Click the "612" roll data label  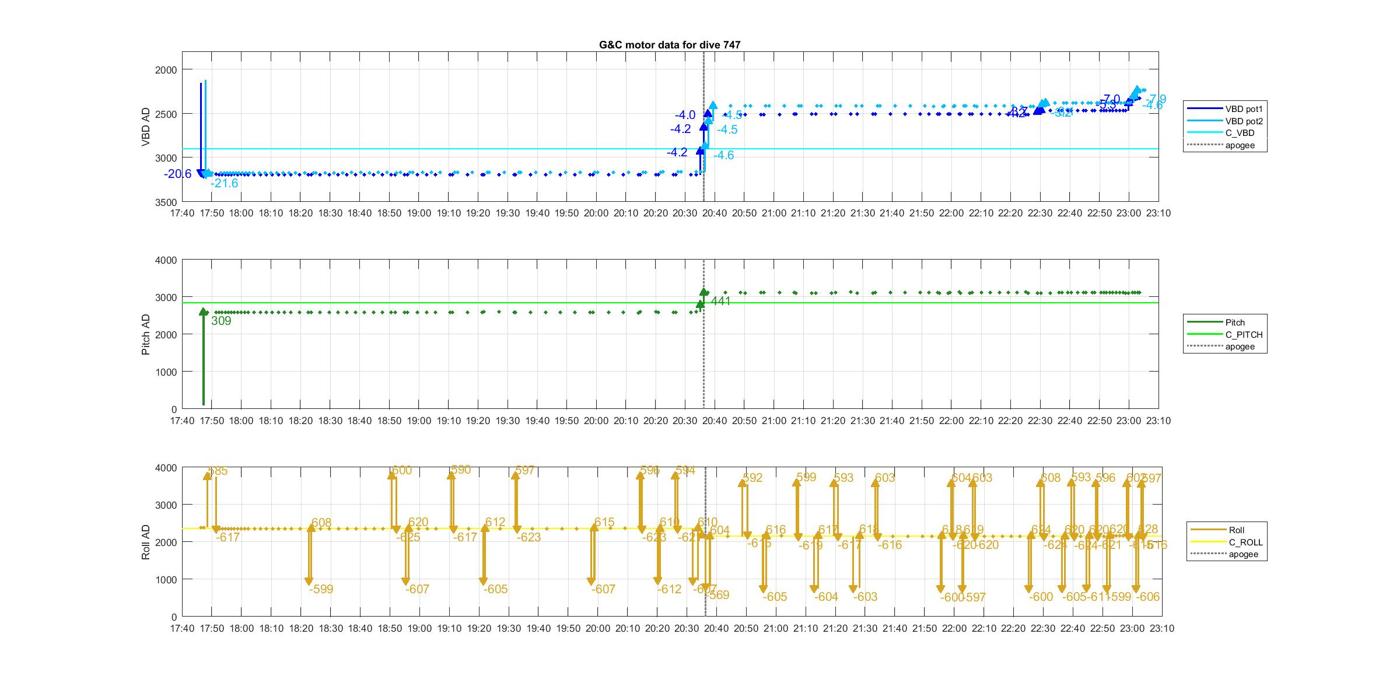click(x=495, y=523)
